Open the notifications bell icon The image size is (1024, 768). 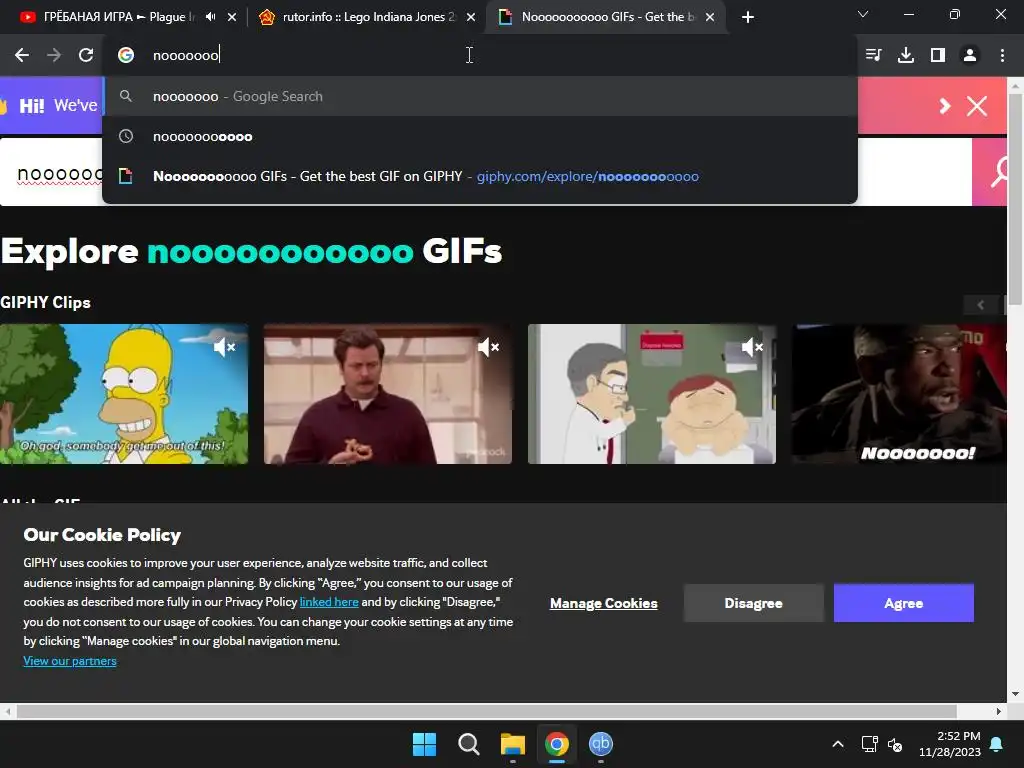coord(997,744)
